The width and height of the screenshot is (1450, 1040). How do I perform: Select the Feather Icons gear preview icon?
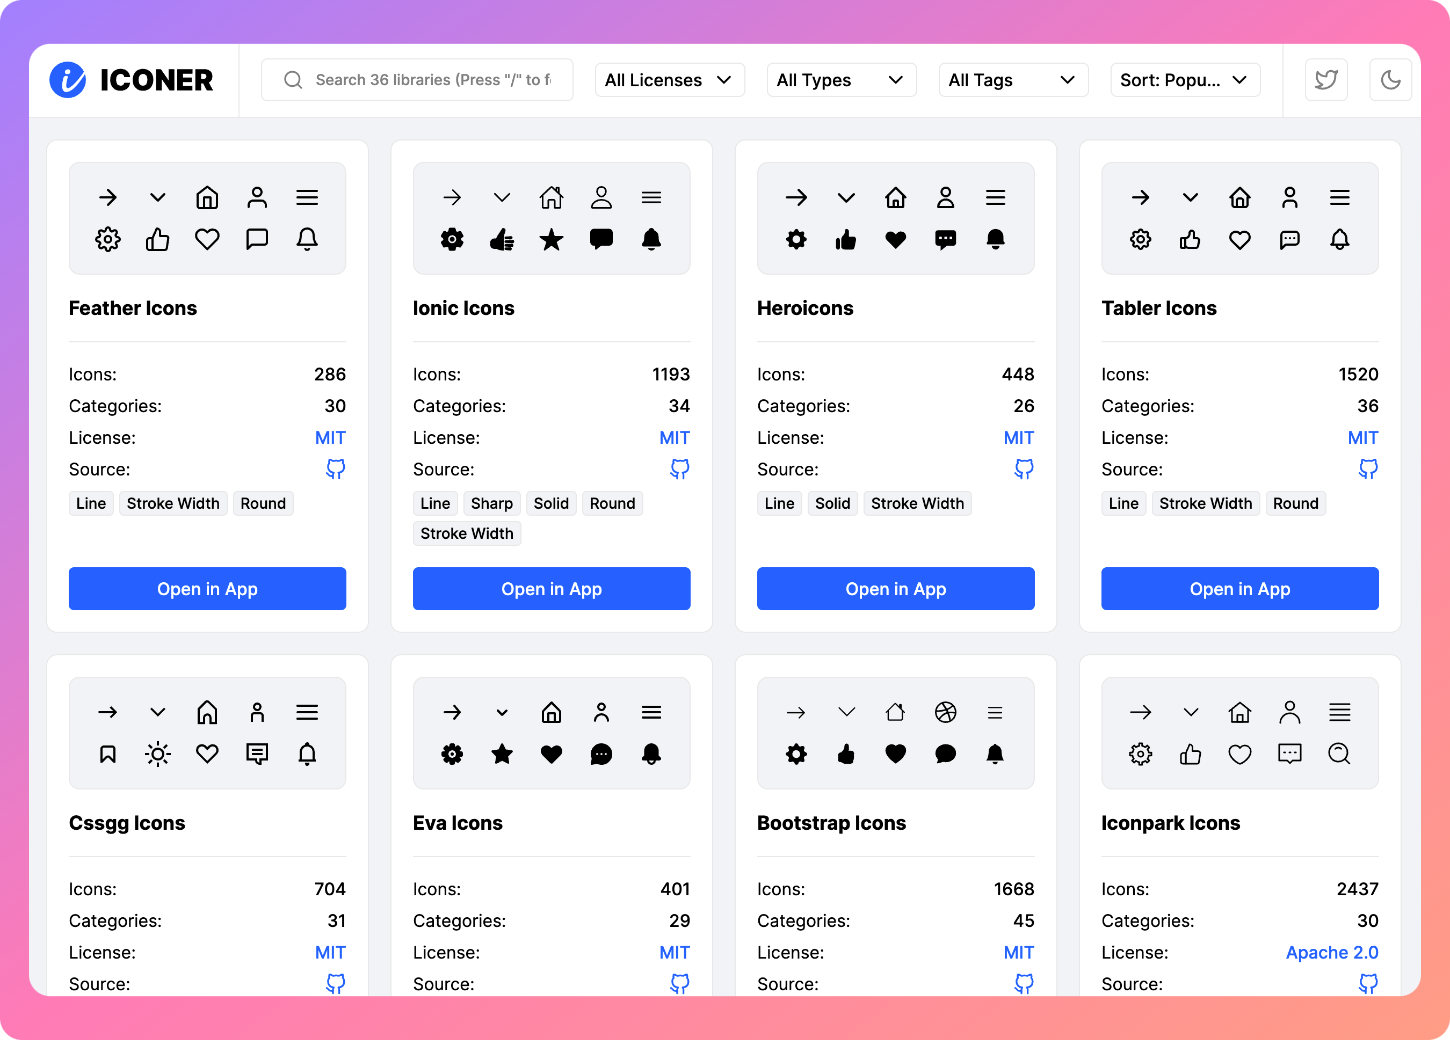[x=108, y=239]
